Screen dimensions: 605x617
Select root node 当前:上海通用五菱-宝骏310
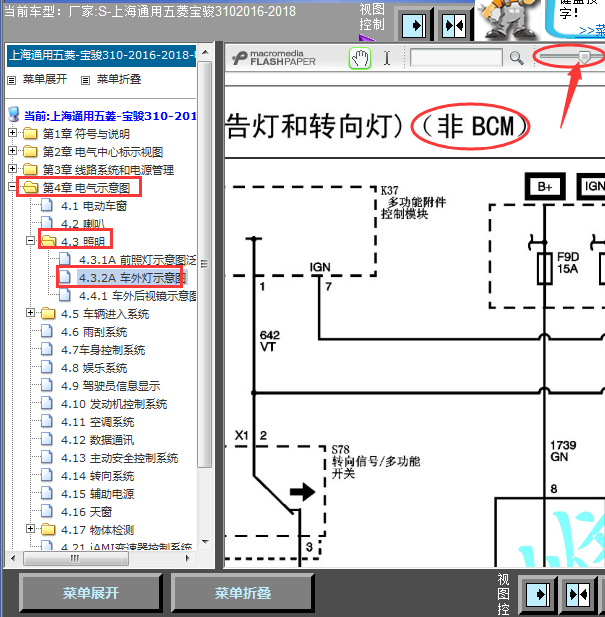[110, 116]
